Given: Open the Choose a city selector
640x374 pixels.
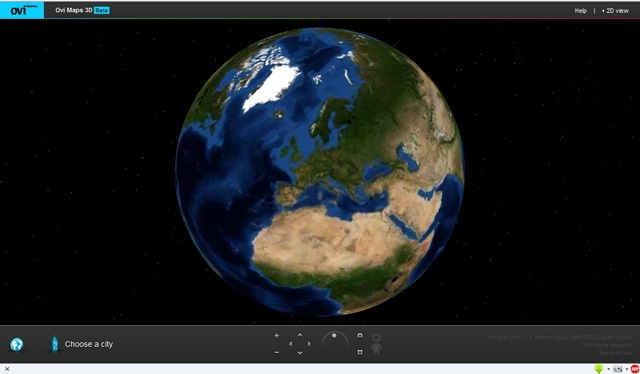Looking at the screenshot, I should tap(89, 344).
